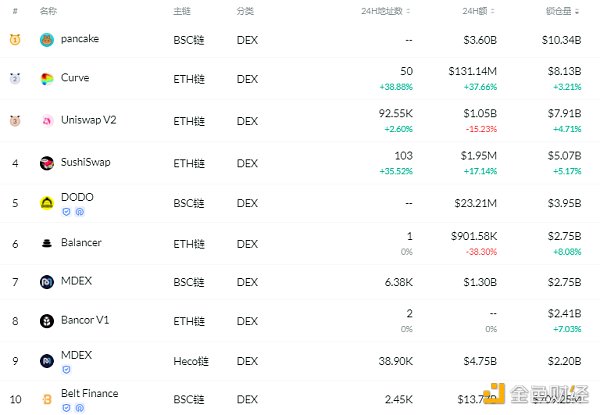Sort by the locked value column
This screenshot has height=415, width=600.
pyautogui.click(x=566, y=11)
